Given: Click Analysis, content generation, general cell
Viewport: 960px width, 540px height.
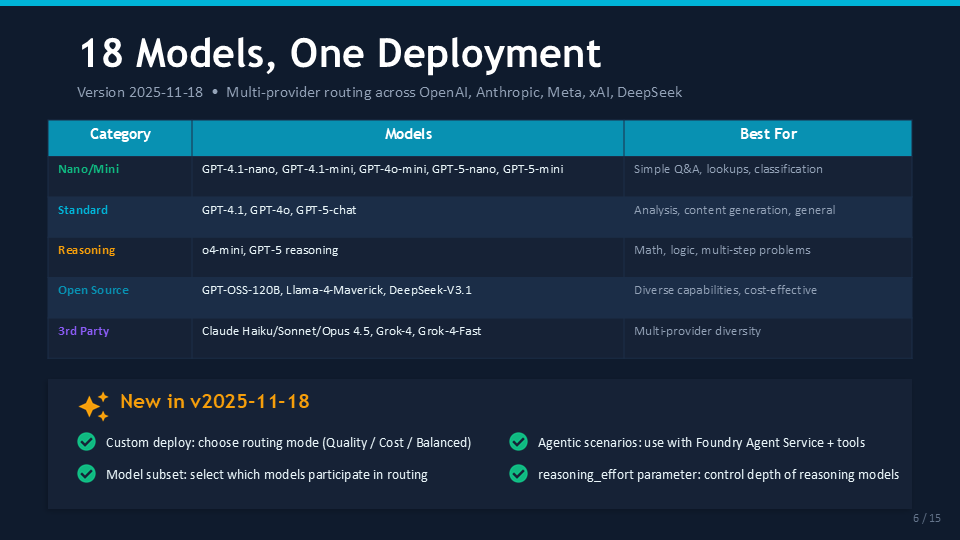Looking at the screenshot, I should point(768,217).
